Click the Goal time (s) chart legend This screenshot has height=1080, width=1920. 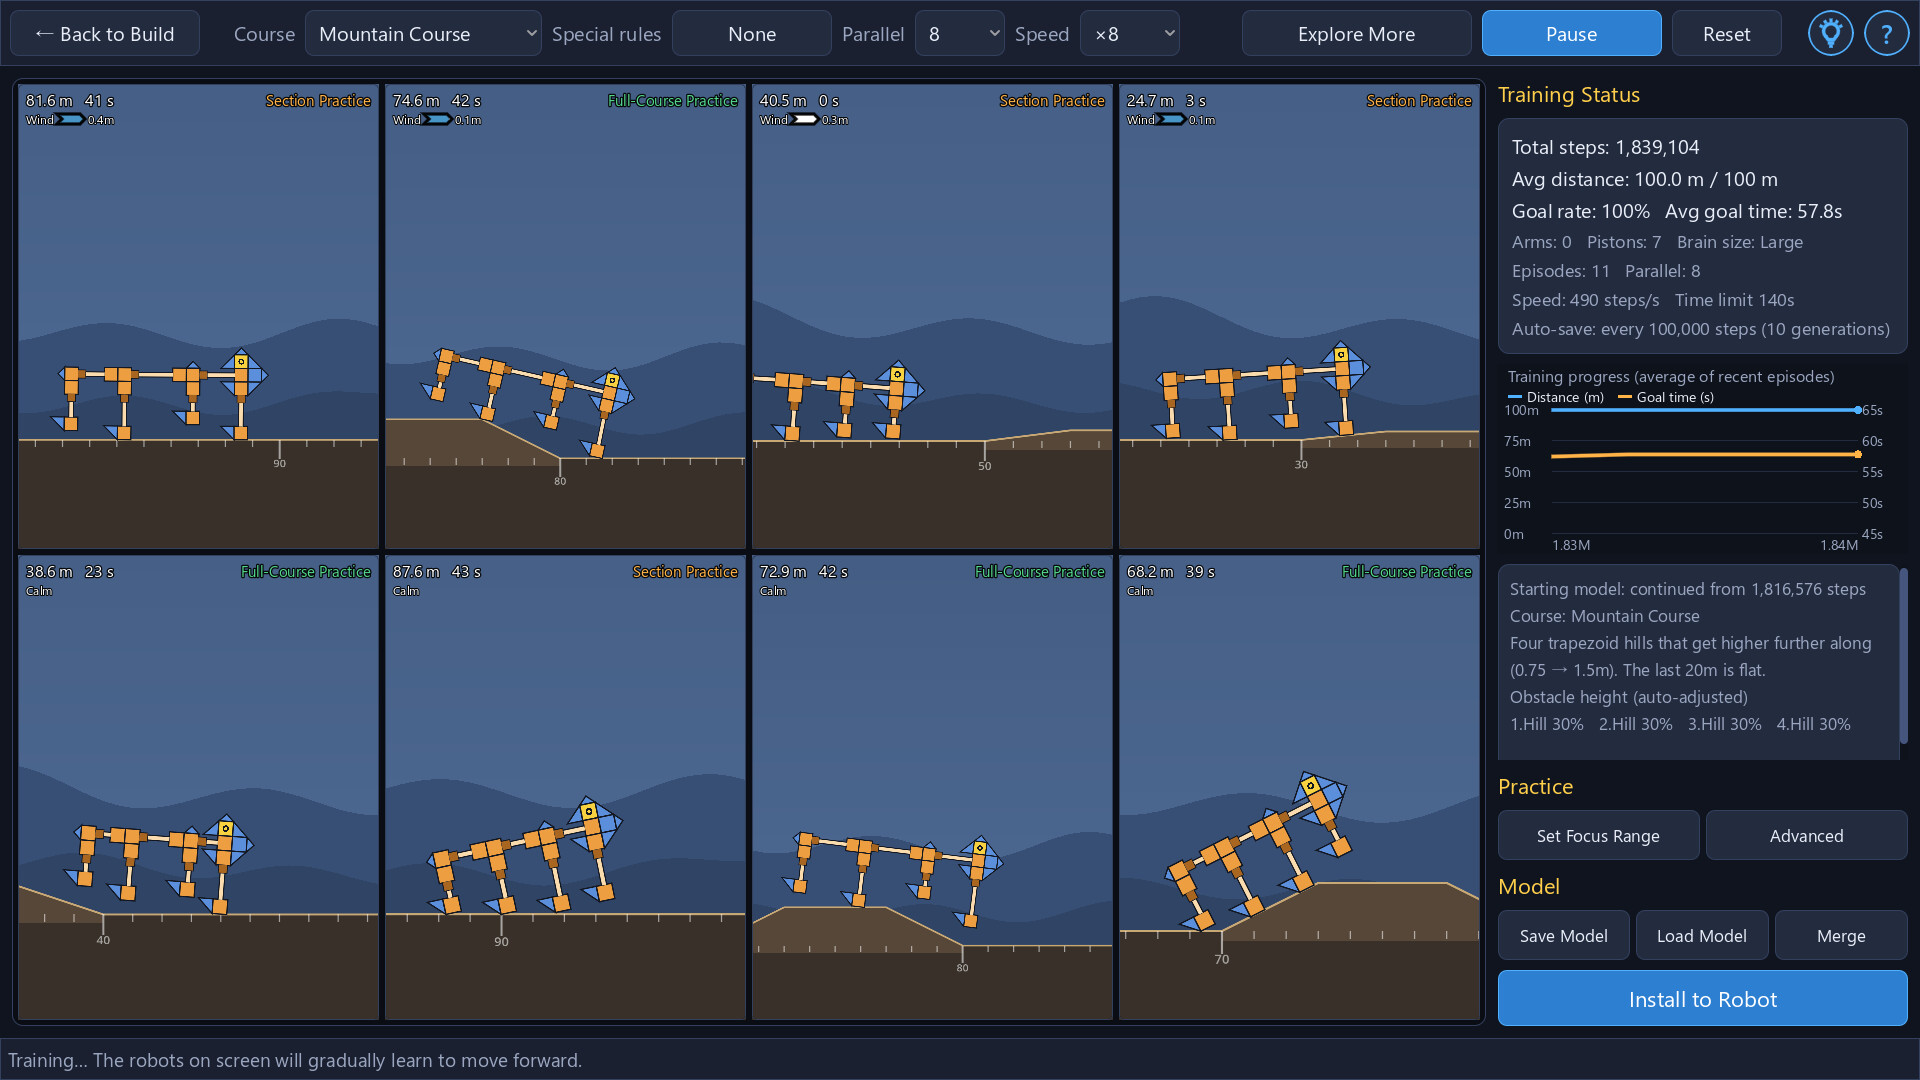coord(1666,397)
